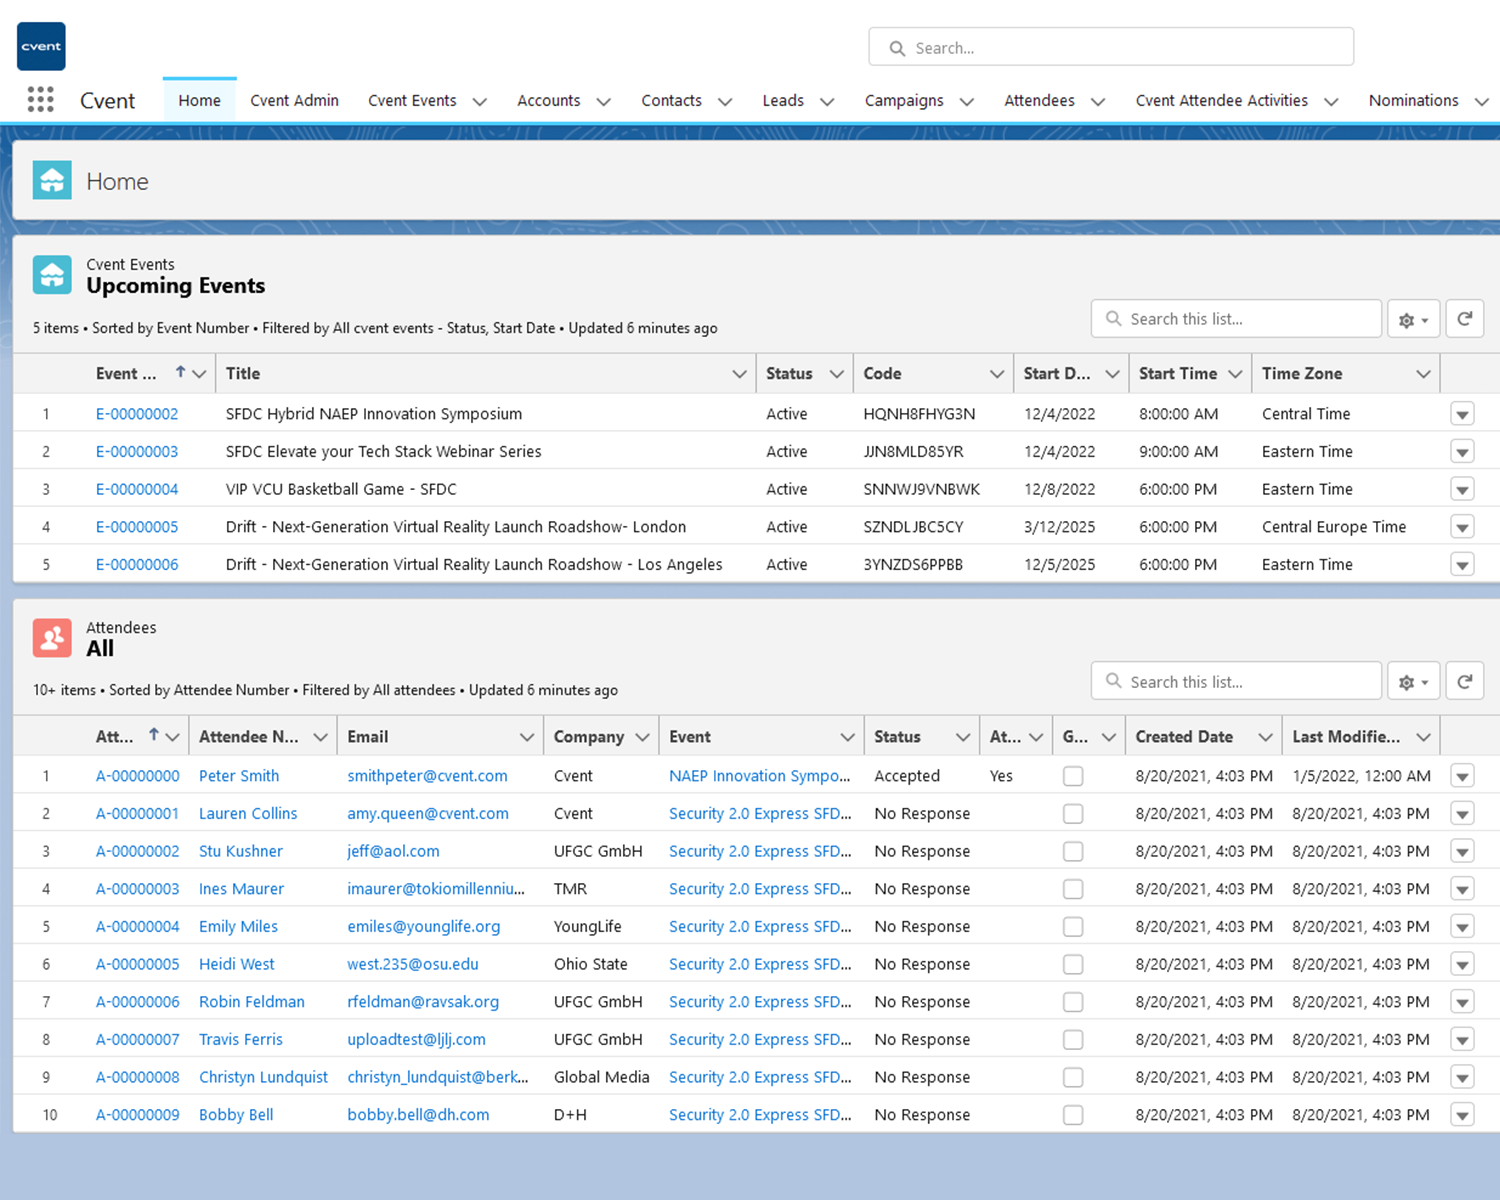Image resolution: width=1500 pixels, height=1200 pixels.
Task: Expand the Cvent Events nav dropdown chevron
Action: pos(480,101)
